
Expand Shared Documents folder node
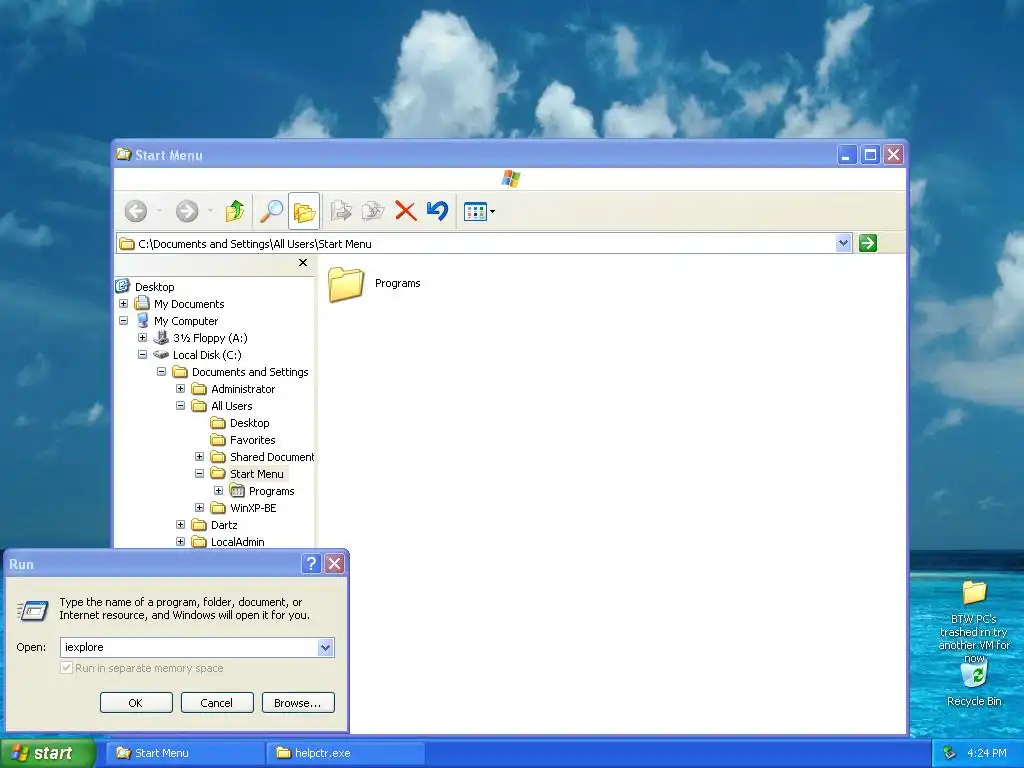(199, 456)
